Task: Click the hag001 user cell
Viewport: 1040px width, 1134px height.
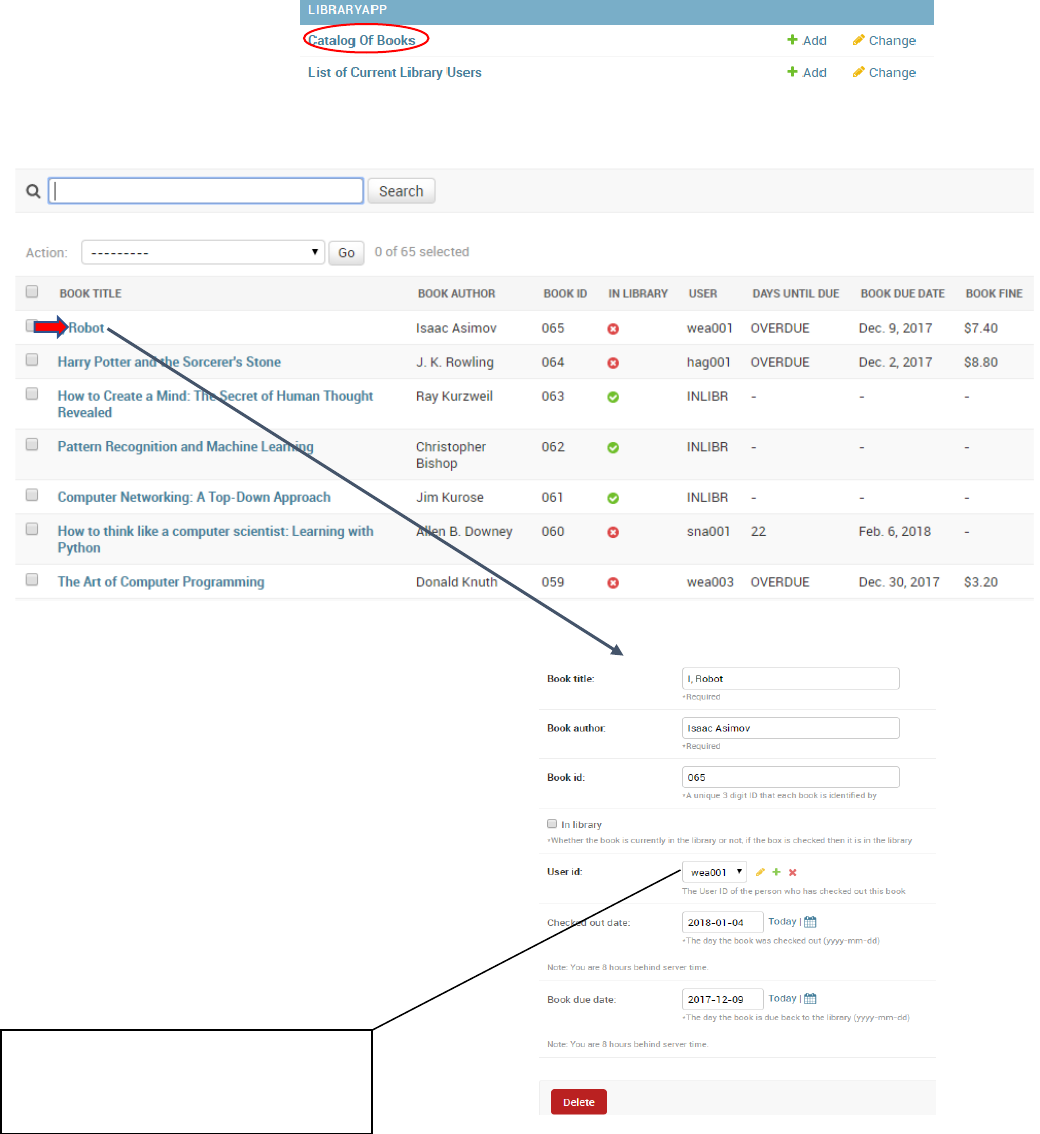Action: [709, 362]
